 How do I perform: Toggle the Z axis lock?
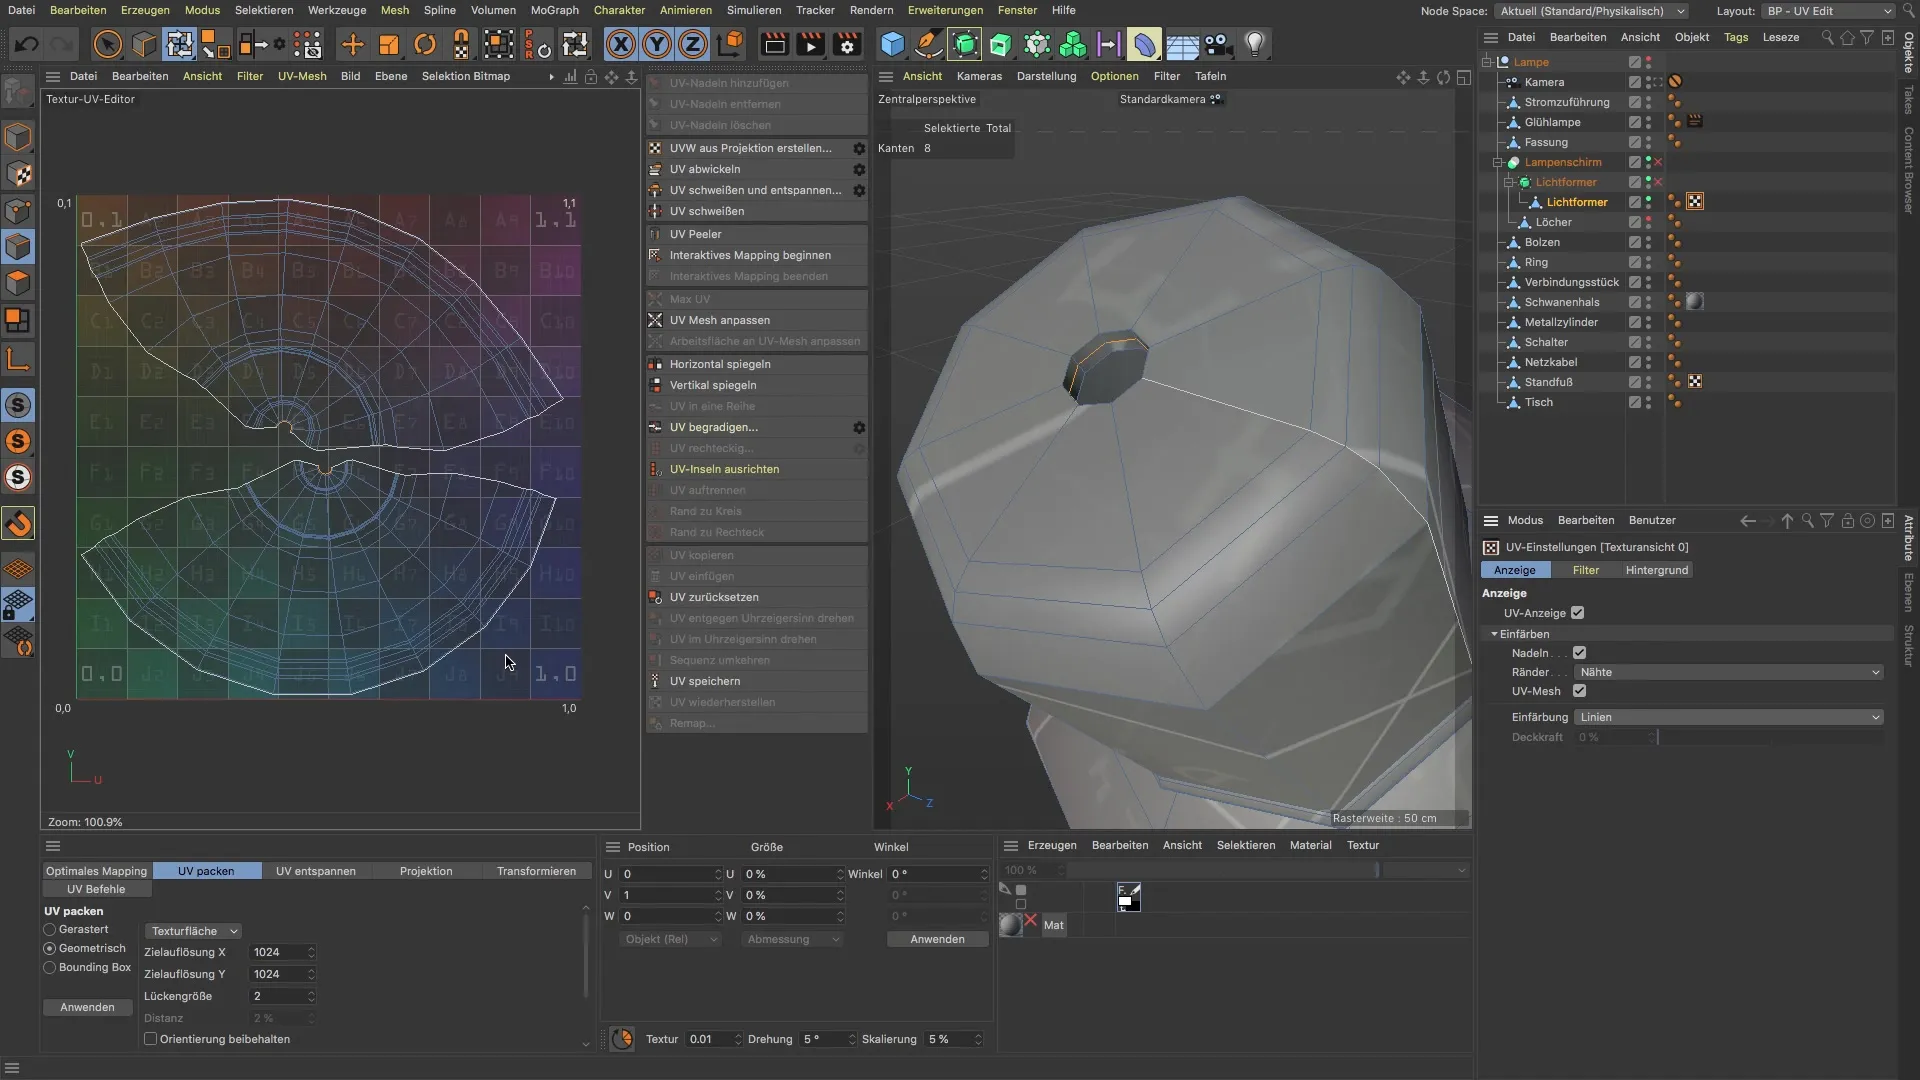click(693, 44)
